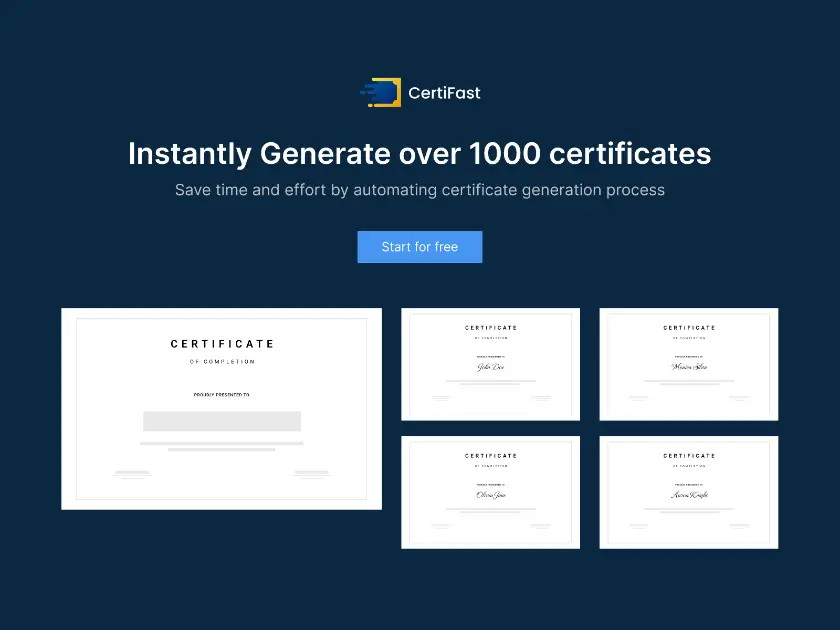Click the CERTIFICATE title on the large preview
The image size is (840, 630).
coord(222,344)
